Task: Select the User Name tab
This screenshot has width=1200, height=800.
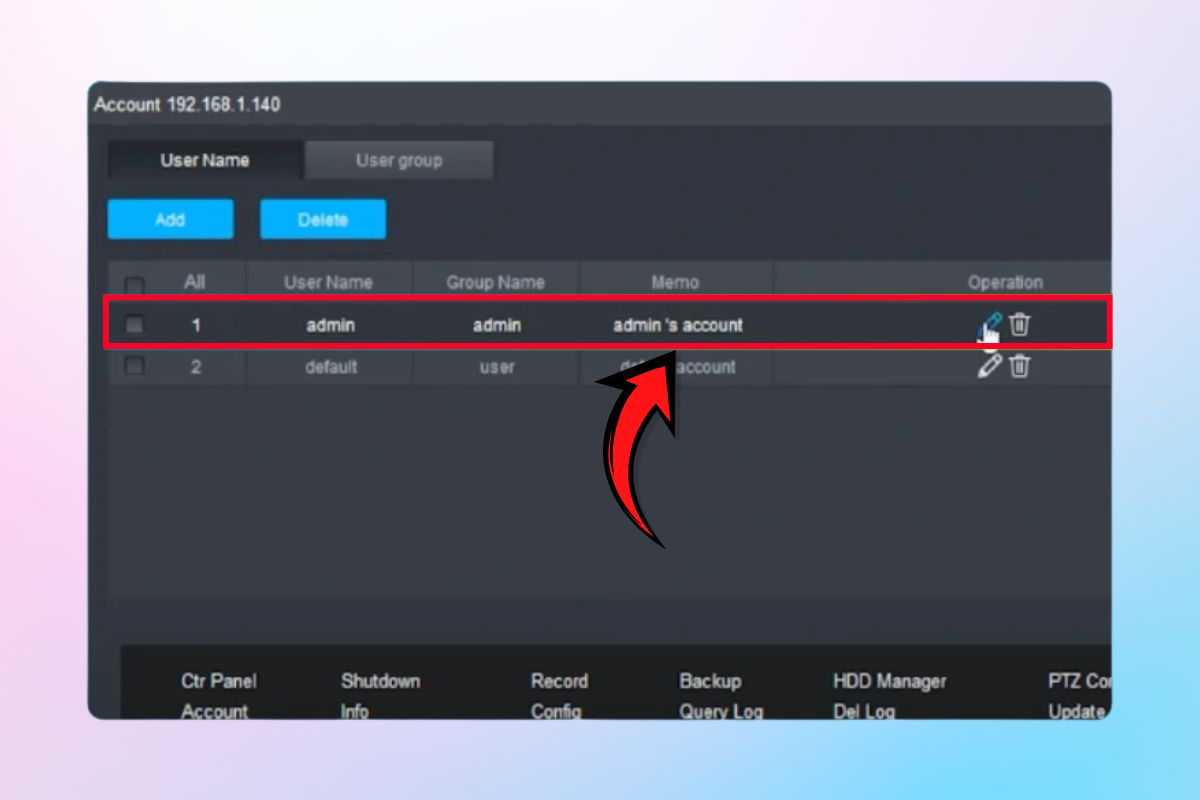Action: [205, 160]
